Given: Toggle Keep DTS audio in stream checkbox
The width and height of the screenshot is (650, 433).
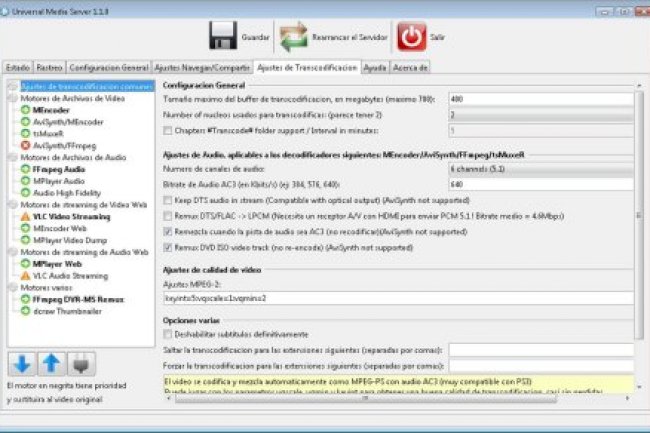Looking at the screenshot, I should (167, 200).
